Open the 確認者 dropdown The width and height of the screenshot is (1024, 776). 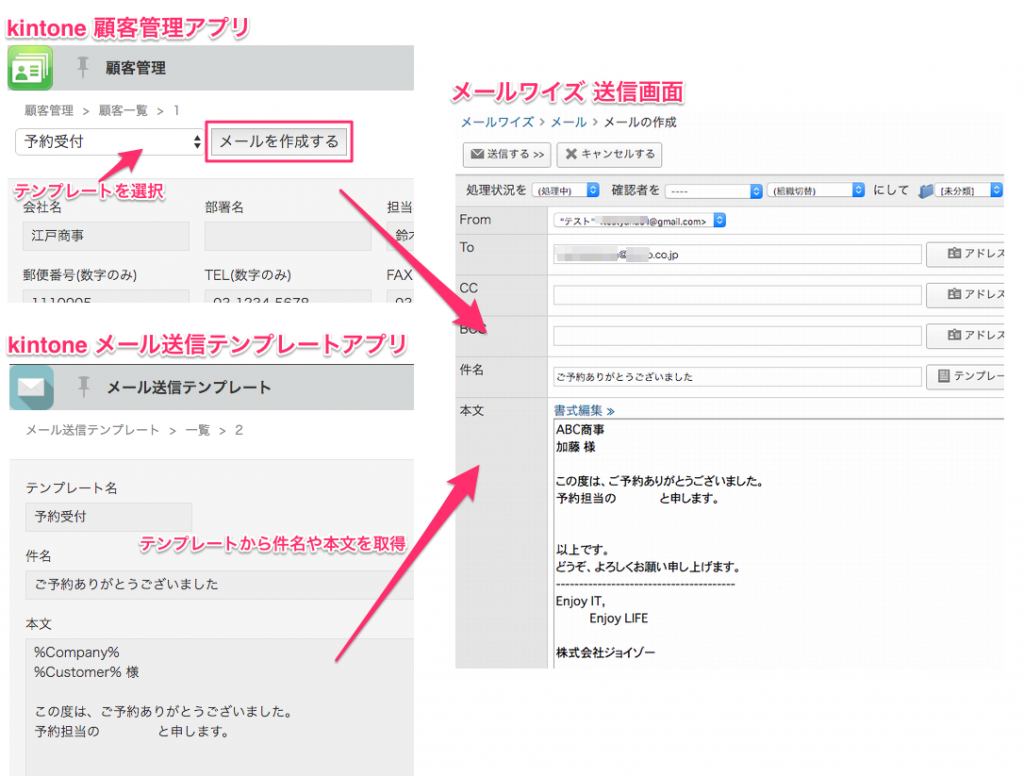(714, 191)
